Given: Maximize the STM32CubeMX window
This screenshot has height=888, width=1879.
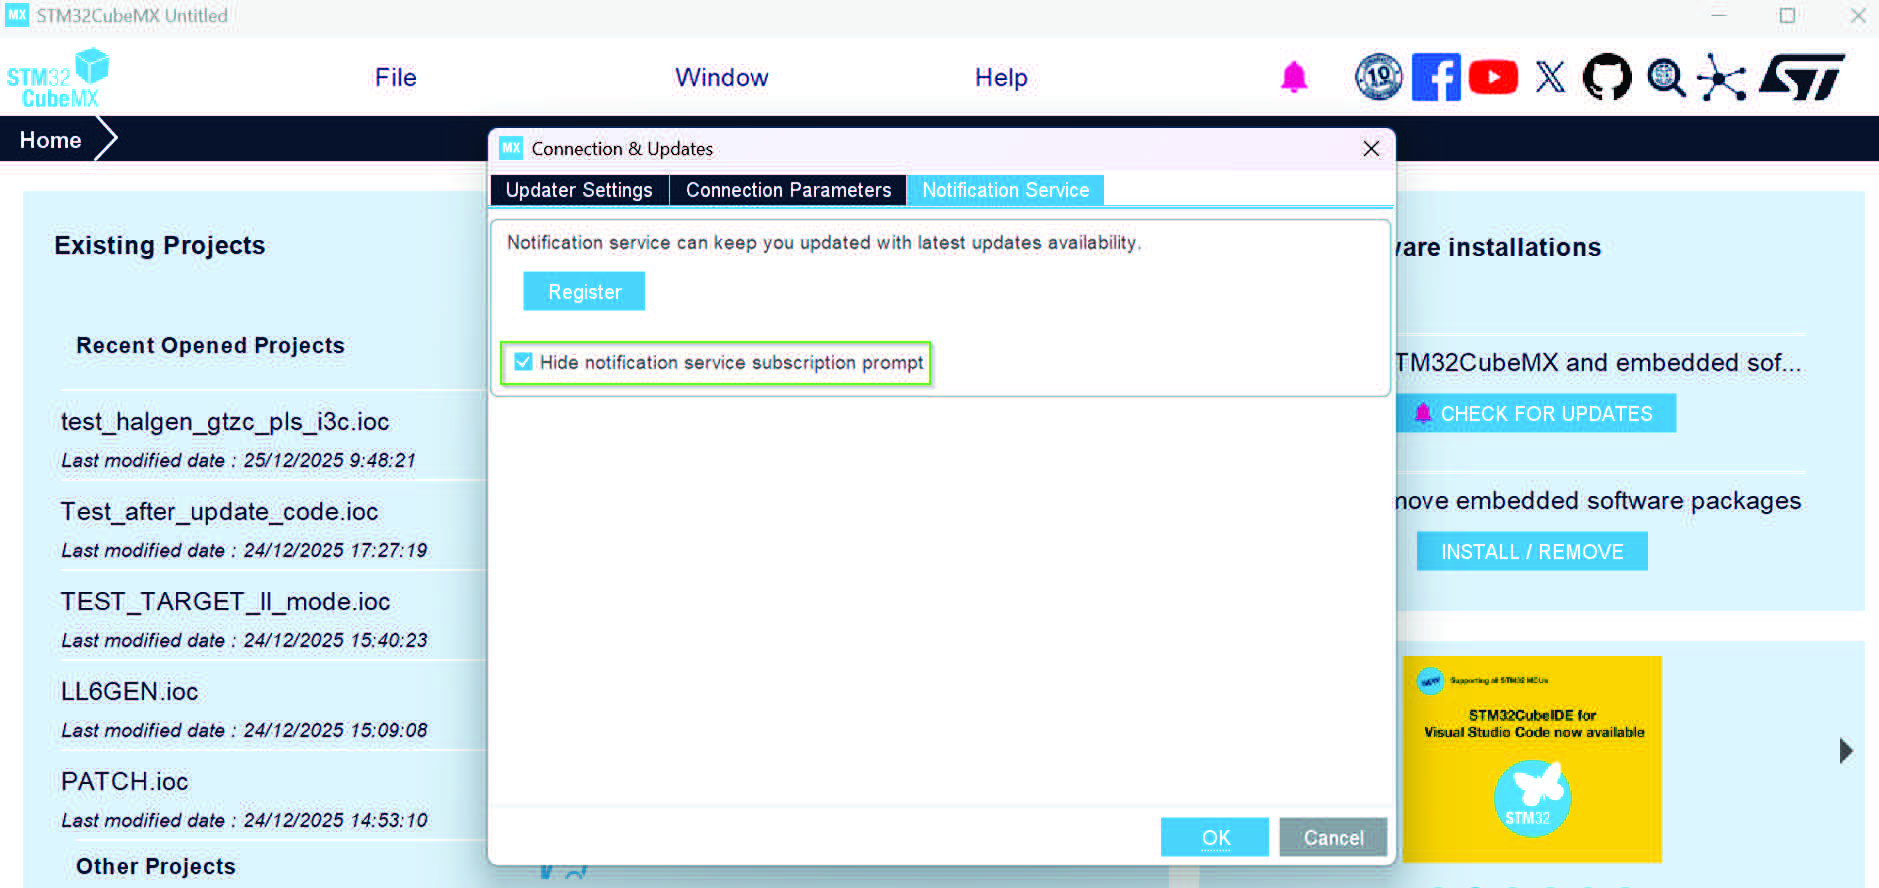Looking at the screenshot, I should coord(1787,15).
